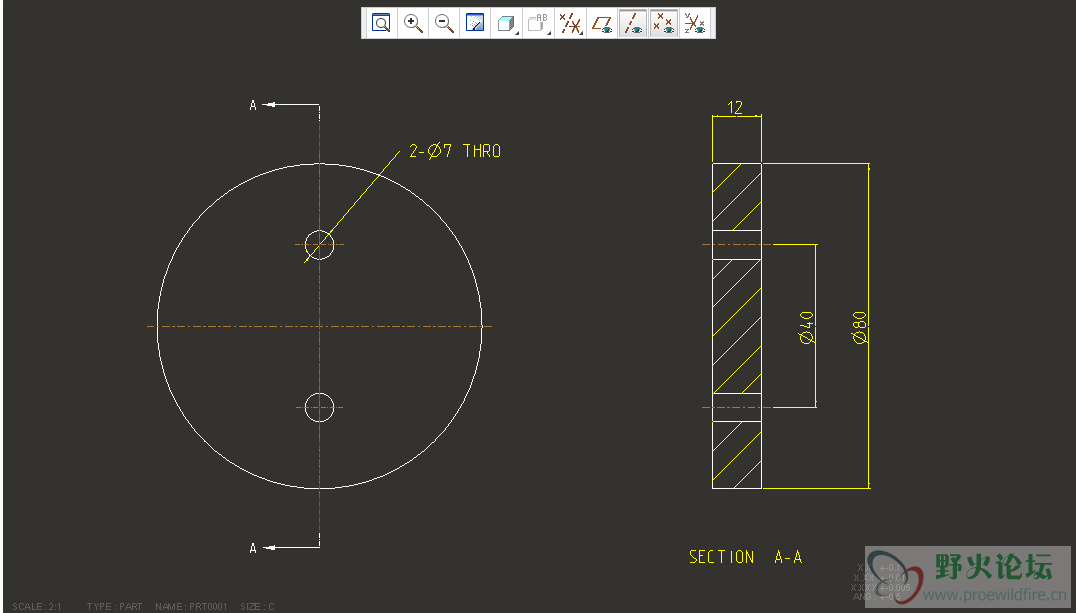
Task: Select the Zoom Out magnifier tool
Action: point(445,23)
